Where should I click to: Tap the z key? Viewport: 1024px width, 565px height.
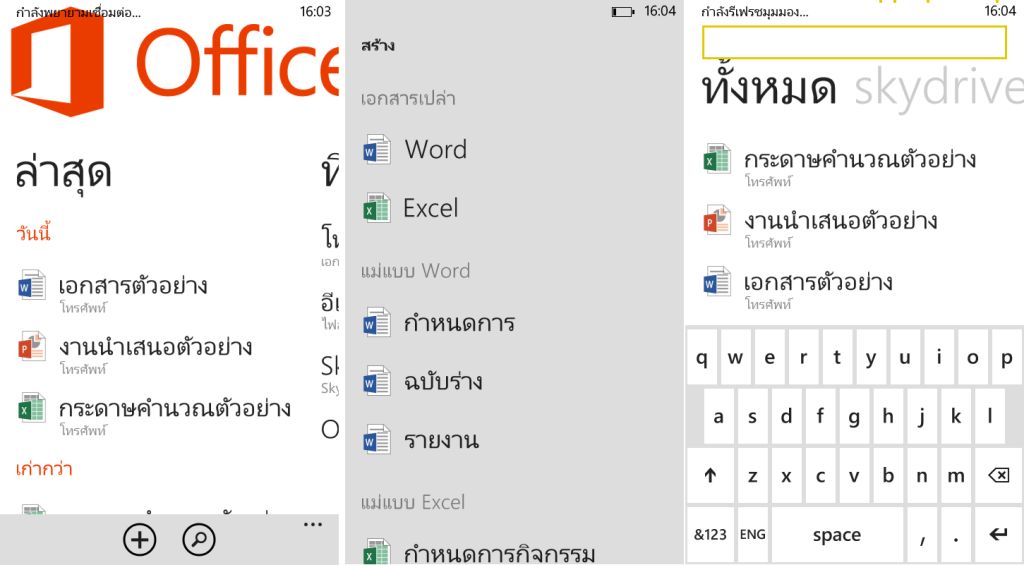click(752, 476)
